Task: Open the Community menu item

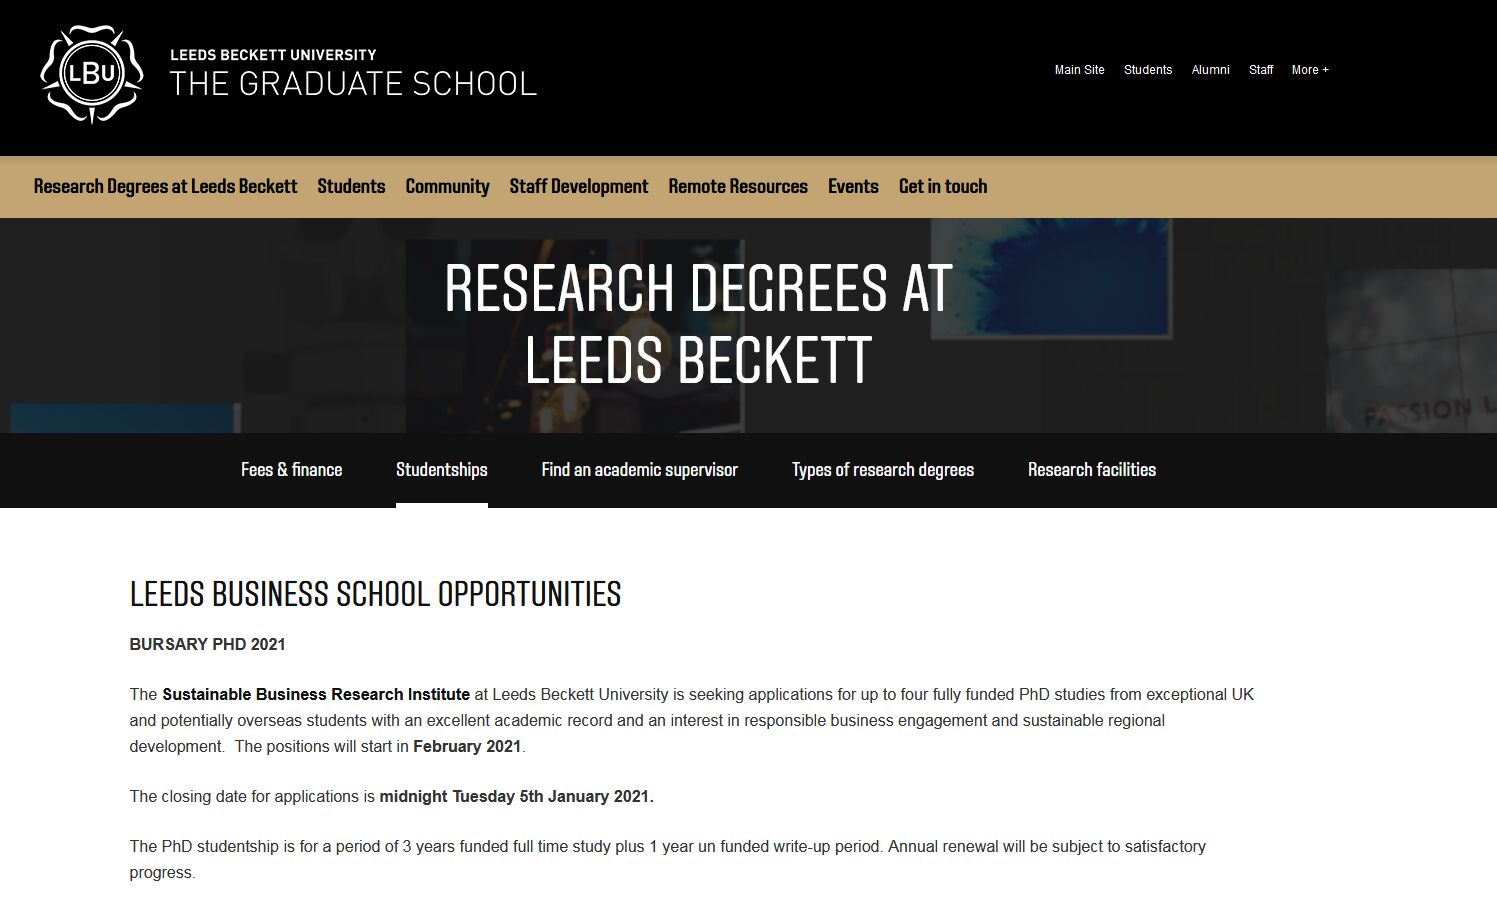Action: click(447, 187)
